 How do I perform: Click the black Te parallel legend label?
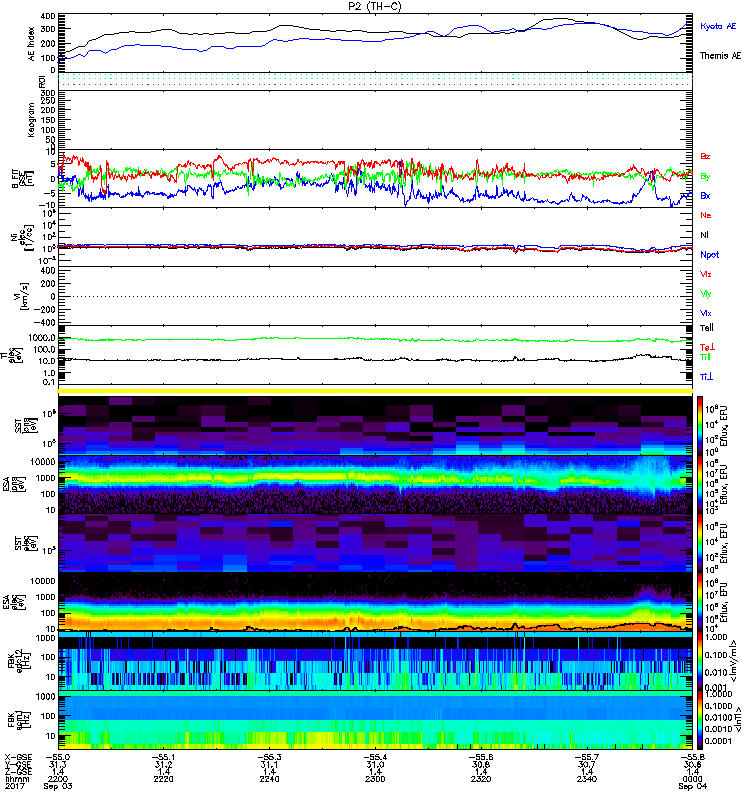[x=707, y=328]
